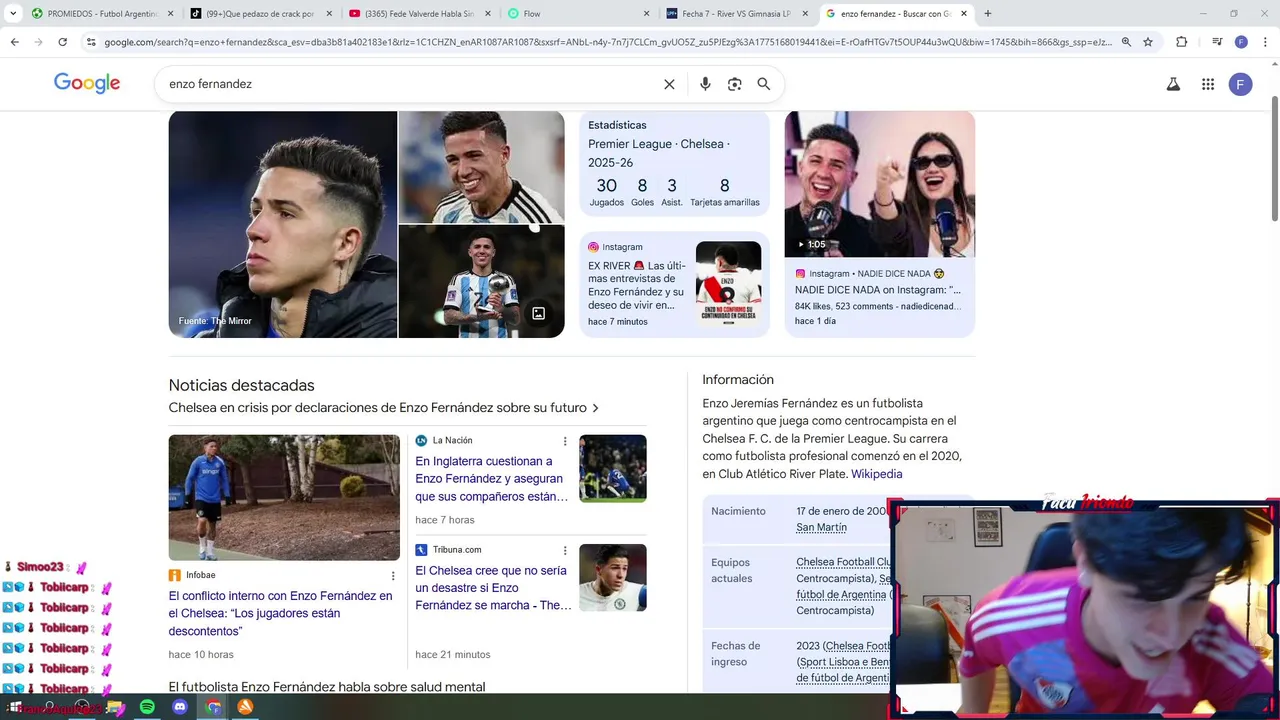This screenshot has height=720, width=1280.
Task: Switch to Chrome in the taskbar
Action: (x=213, y=707)
